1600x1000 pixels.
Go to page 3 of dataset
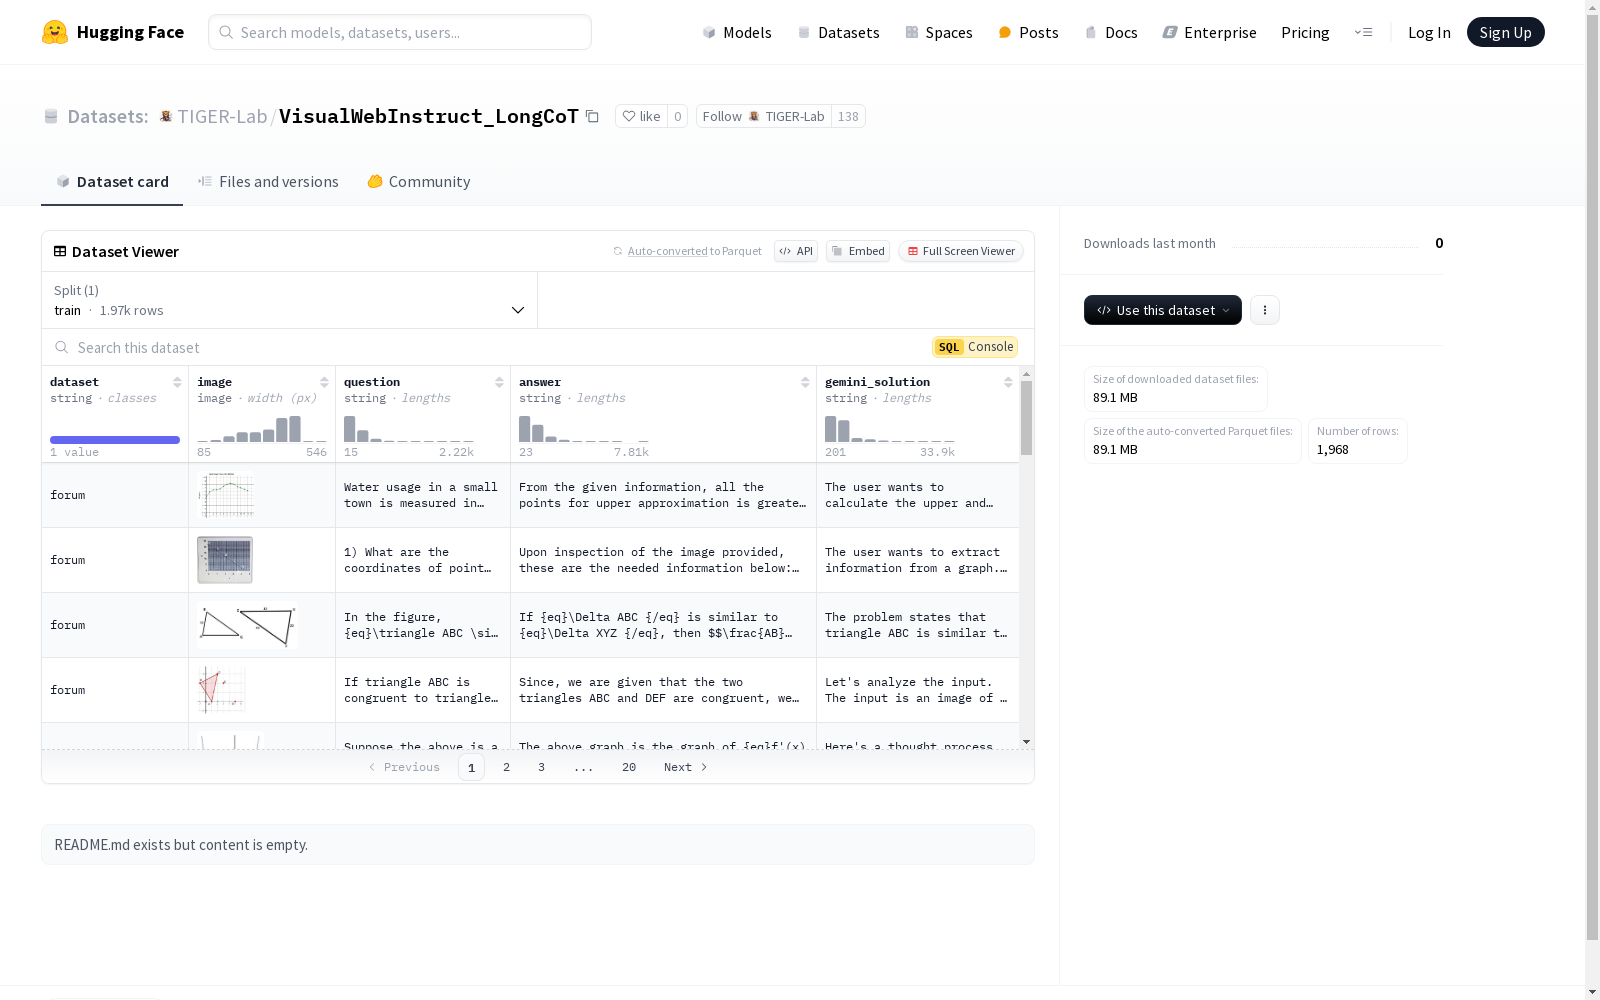point(542,767)
